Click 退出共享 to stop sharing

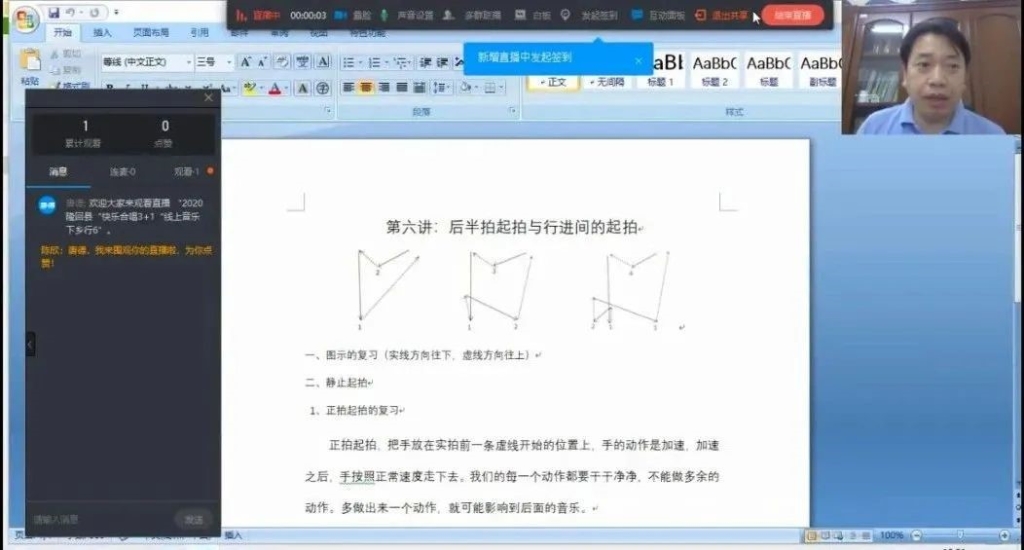pyautogui.click(x=721, y=15)
